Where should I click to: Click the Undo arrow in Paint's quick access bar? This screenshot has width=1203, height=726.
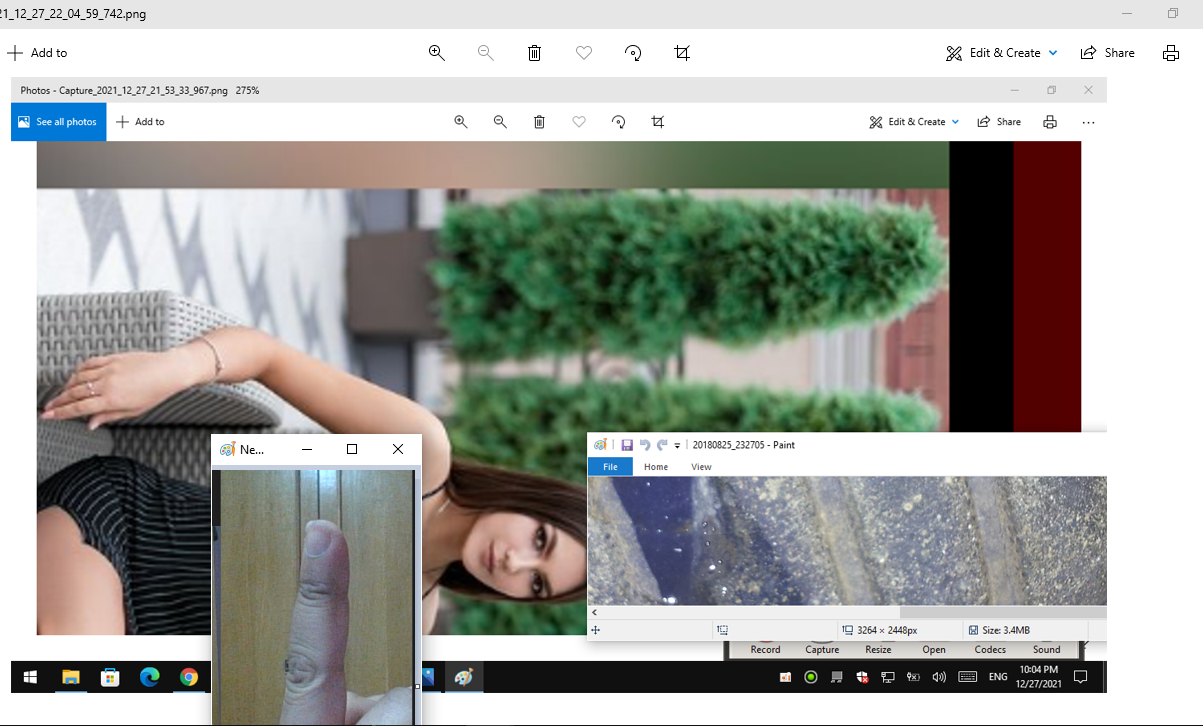coord(645,445)
